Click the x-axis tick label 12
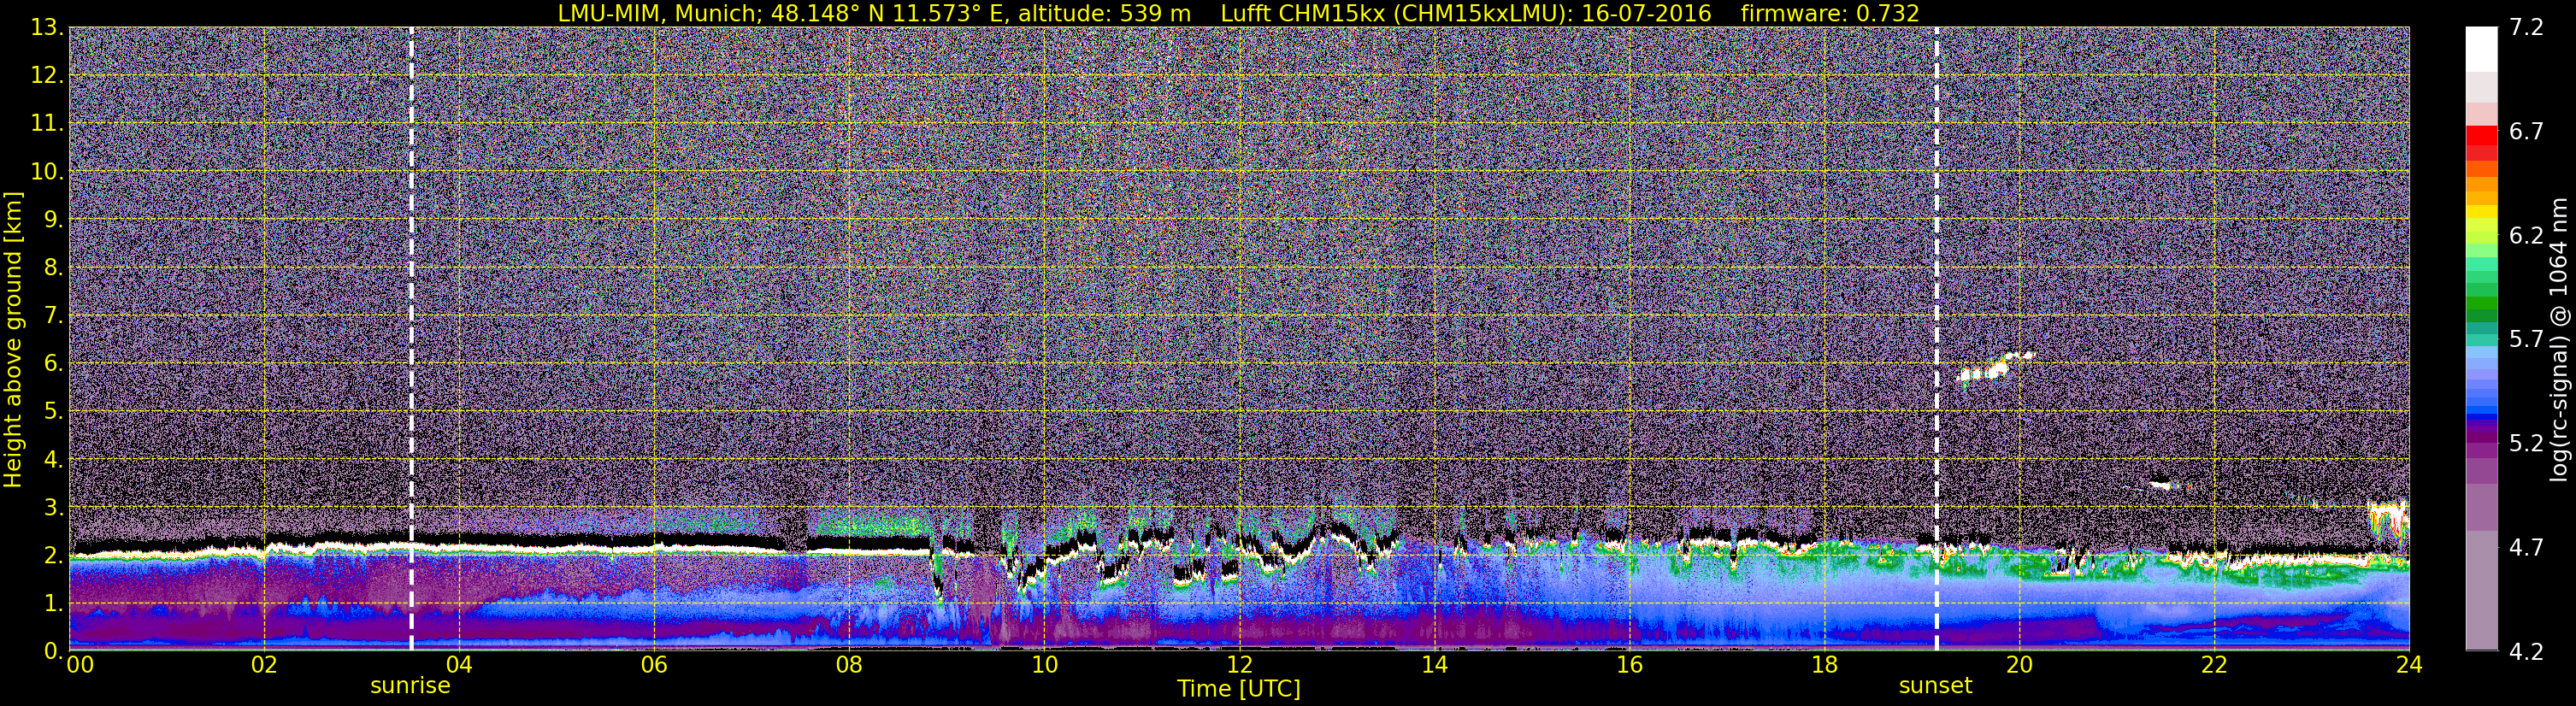This screenshot has width=2576, height=706. pos(1239,664)
